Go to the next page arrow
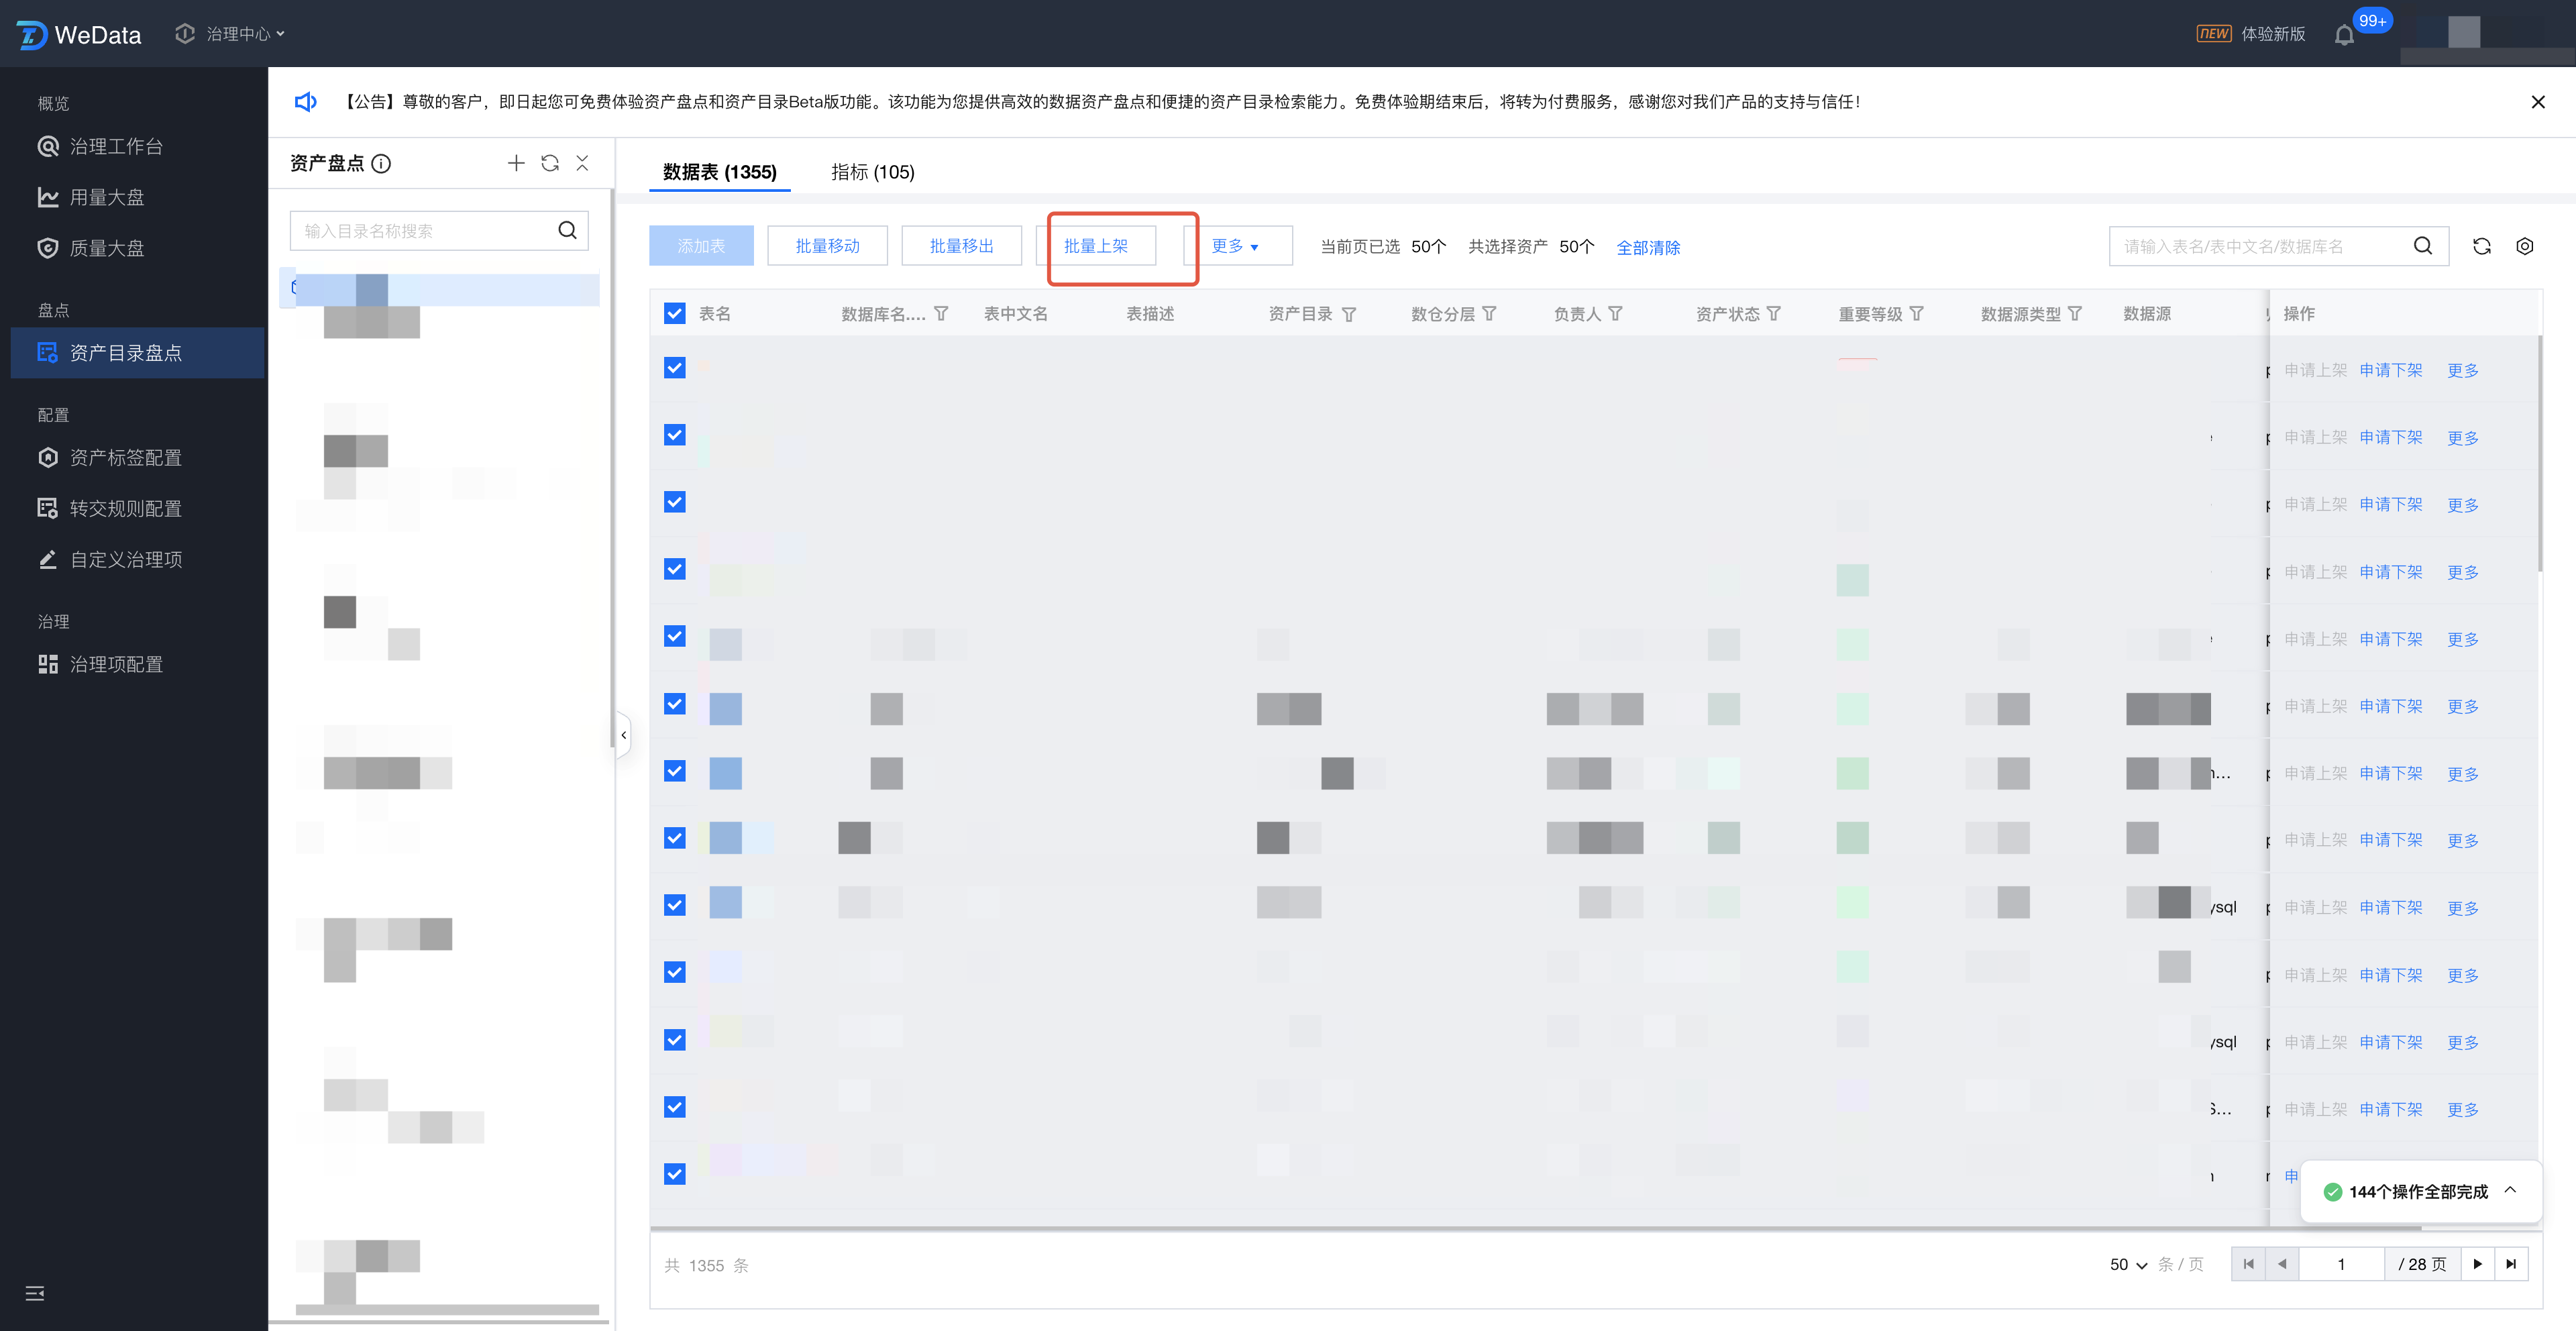This screenshot has width=2576, height=1331. 2477,1264
